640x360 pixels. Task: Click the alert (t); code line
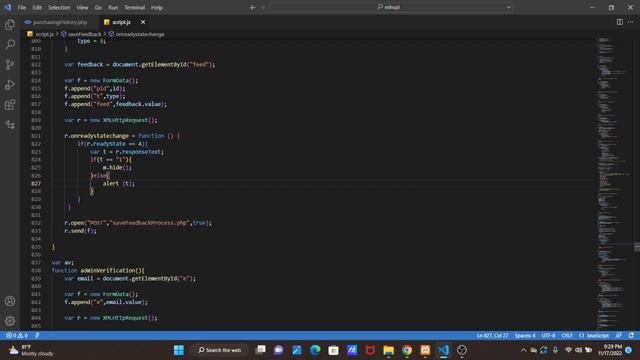pos(118,184)
